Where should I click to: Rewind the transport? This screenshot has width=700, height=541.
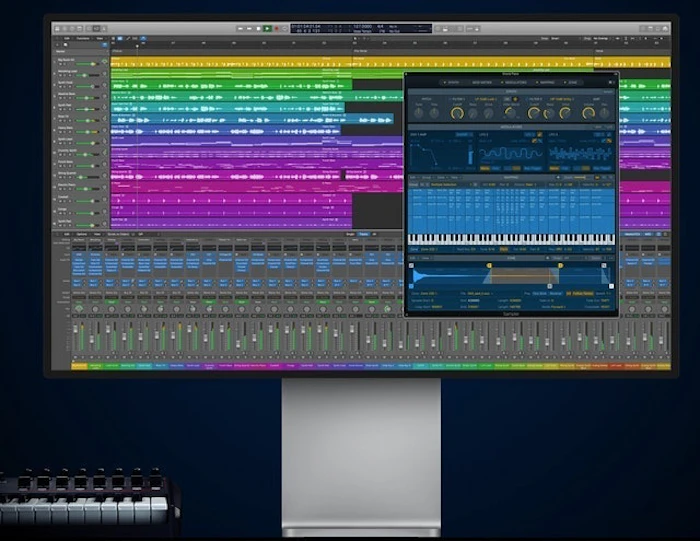tap(241, 29)
